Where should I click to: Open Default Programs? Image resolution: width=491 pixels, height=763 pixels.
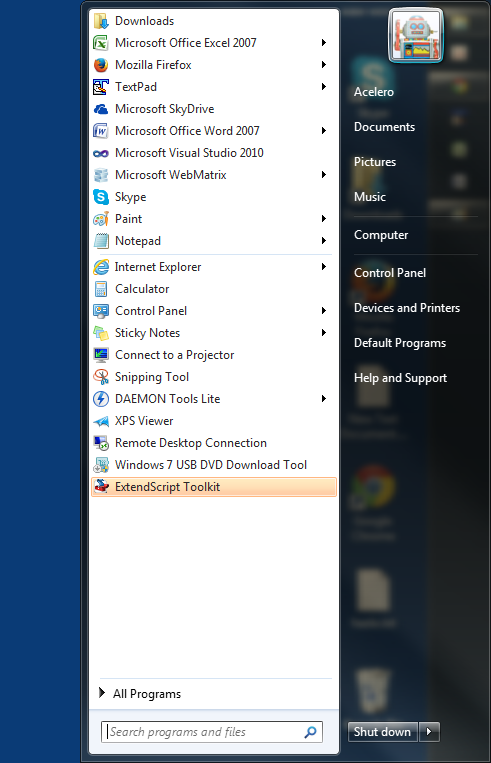400,343
